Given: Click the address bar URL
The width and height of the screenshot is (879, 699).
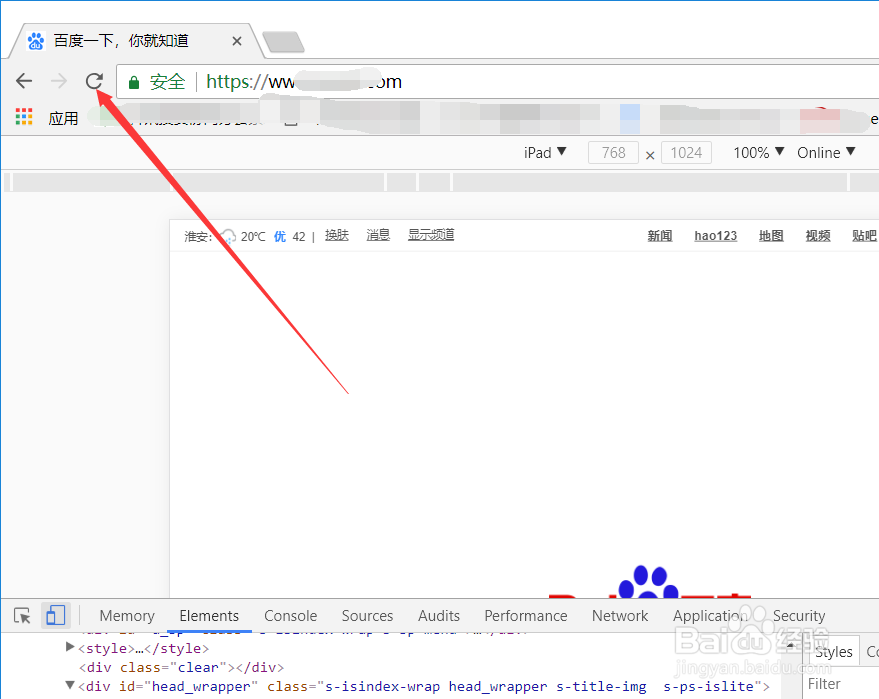Looking at the screenshot, I should pyautogui.click(x=304, y=82).
